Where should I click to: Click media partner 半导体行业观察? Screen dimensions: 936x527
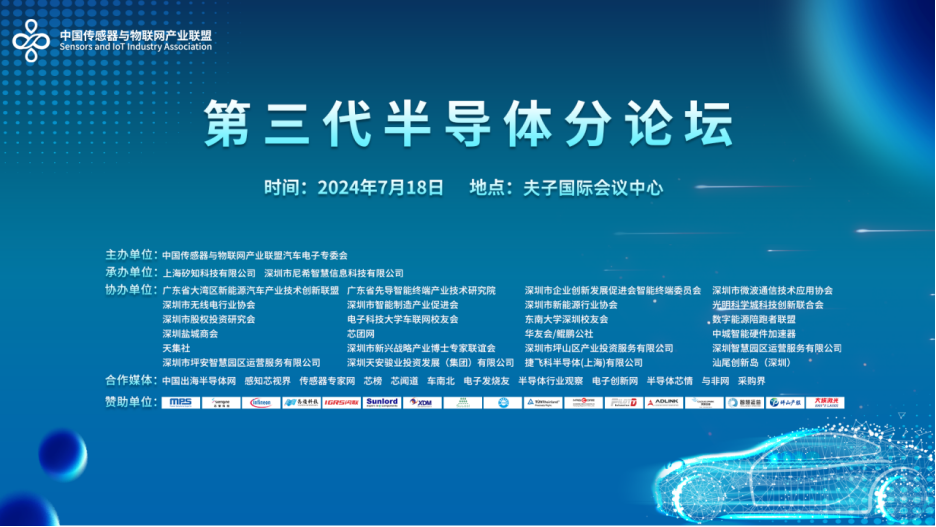551,381
